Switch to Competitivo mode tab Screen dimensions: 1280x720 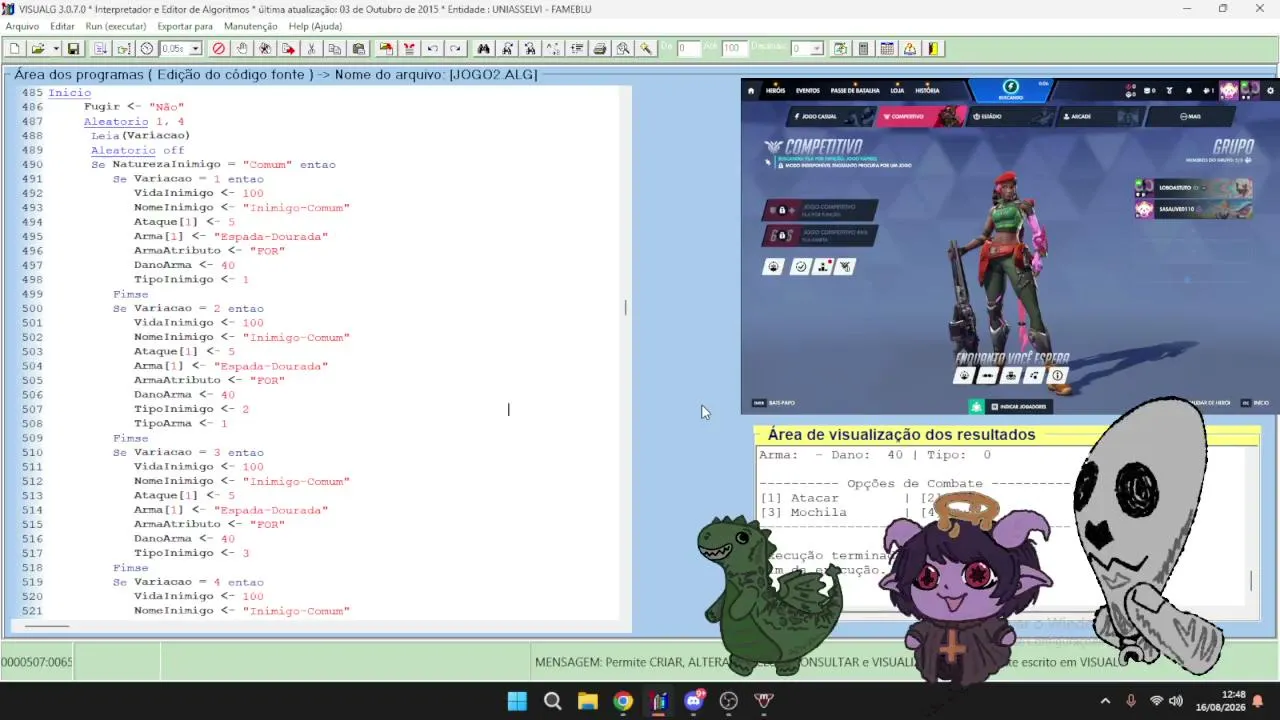click(x=921, y=116)
